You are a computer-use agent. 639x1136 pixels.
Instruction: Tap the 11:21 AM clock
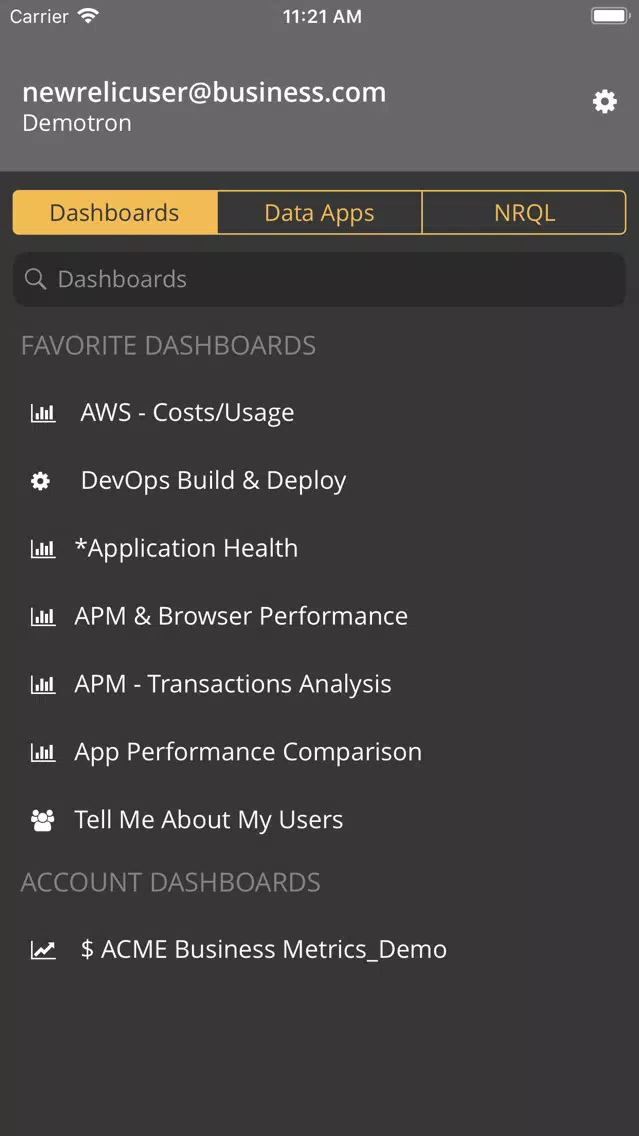(x=322, y=16)
